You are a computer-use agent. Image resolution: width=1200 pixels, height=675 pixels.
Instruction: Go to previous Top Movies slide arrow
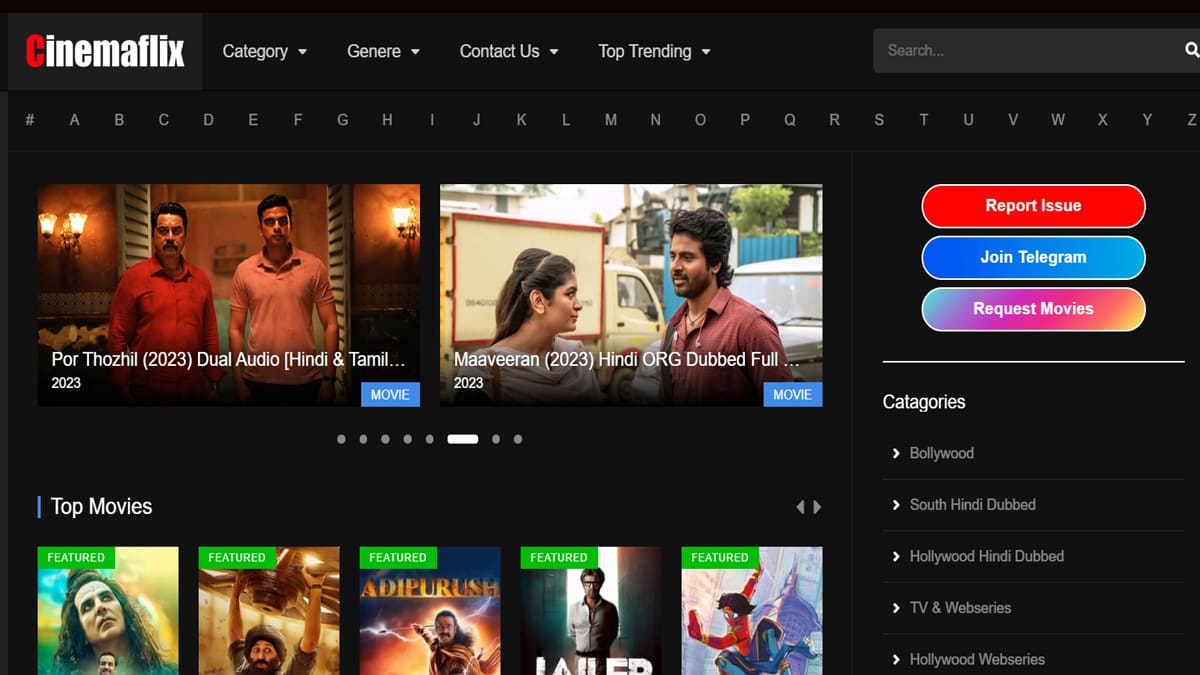click(800, 507)
